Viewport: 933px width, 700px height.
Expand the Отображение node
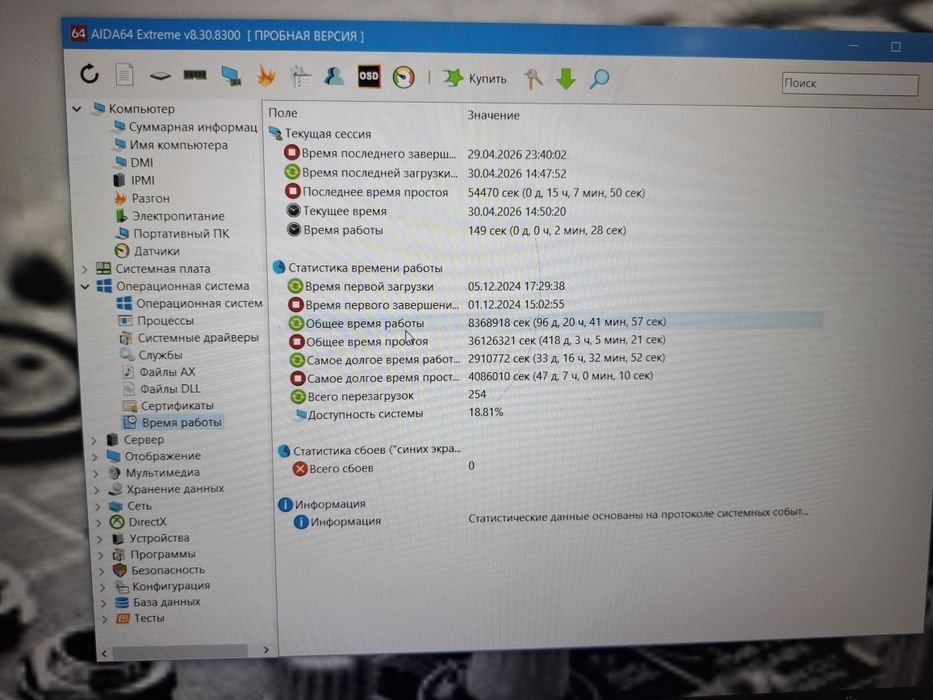click(x=95, y=457)
